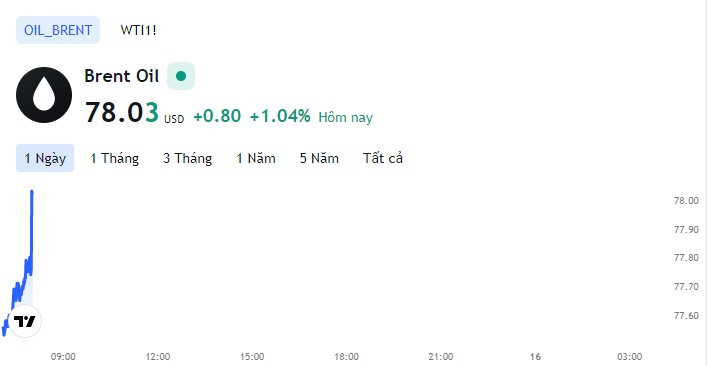Click the Brent Oil droplet logo icon

click(44, 95)
